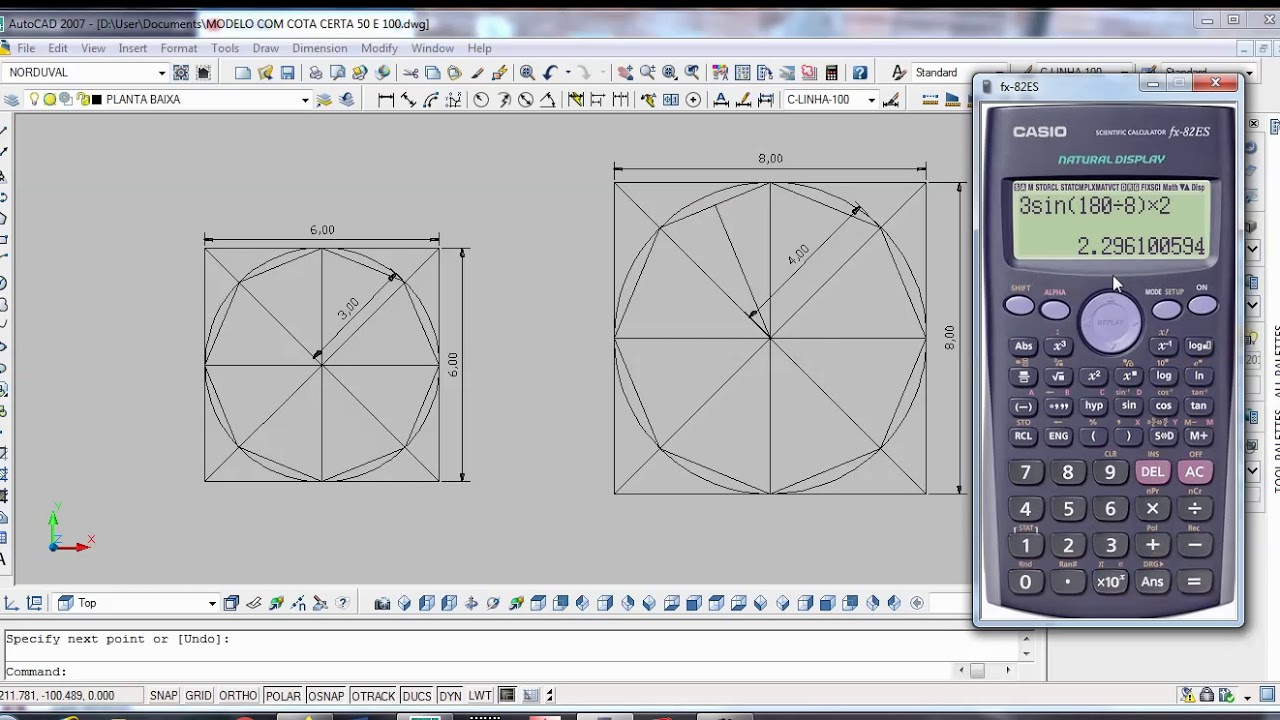Open the Edit menu
This screenshot has height=720, width=1280.
coord(58,48)
